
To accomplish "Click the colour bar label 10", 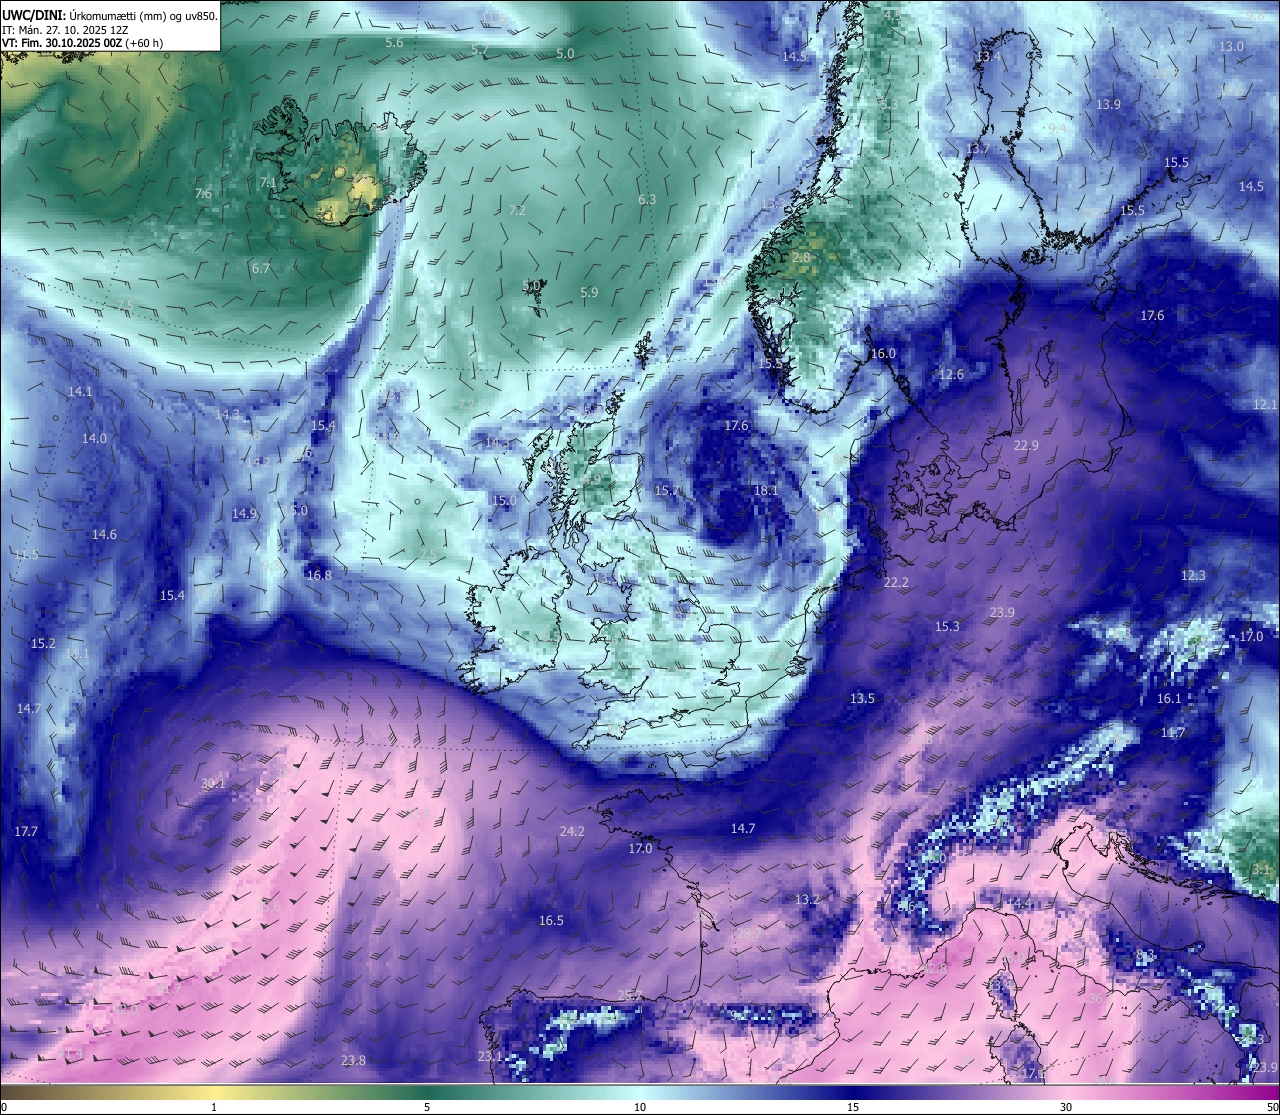I will click(640, 1107).
